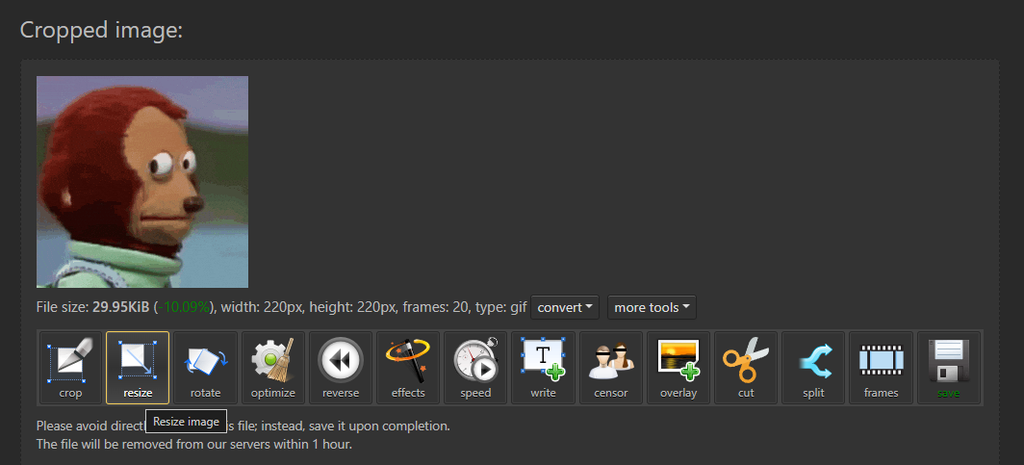This screenshot has width=1024, height=465.
Task: Open the frames filmstrip tool
Action: [881, 368]
